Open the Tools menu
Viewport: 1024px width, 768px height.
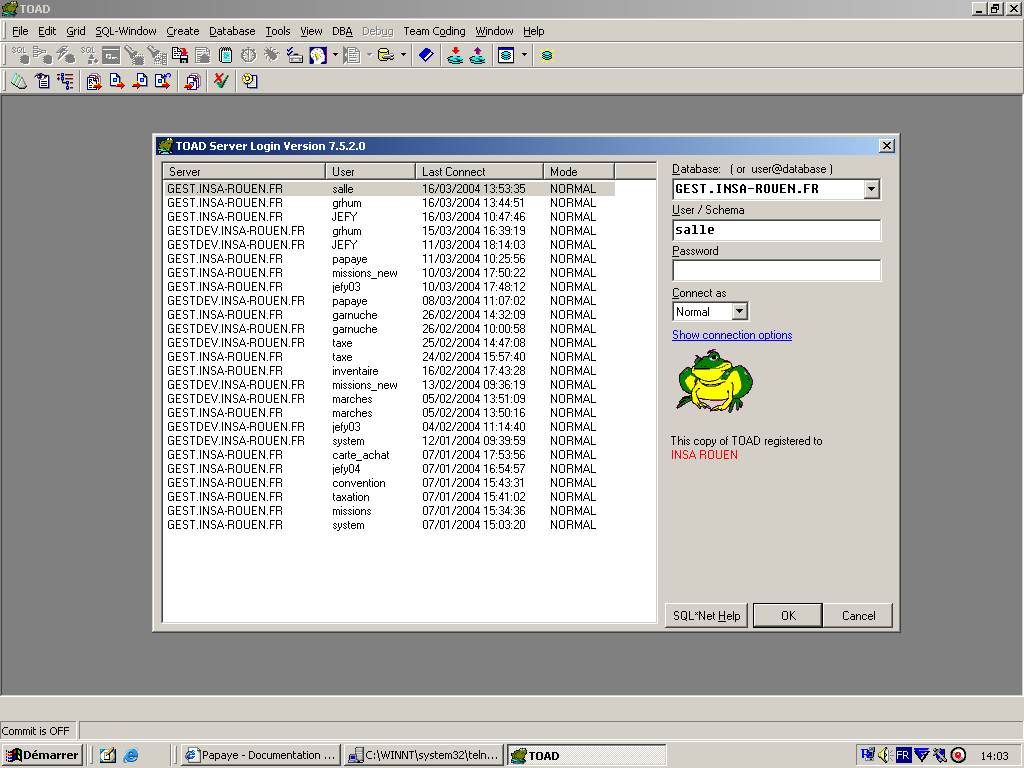pos(278,31)
